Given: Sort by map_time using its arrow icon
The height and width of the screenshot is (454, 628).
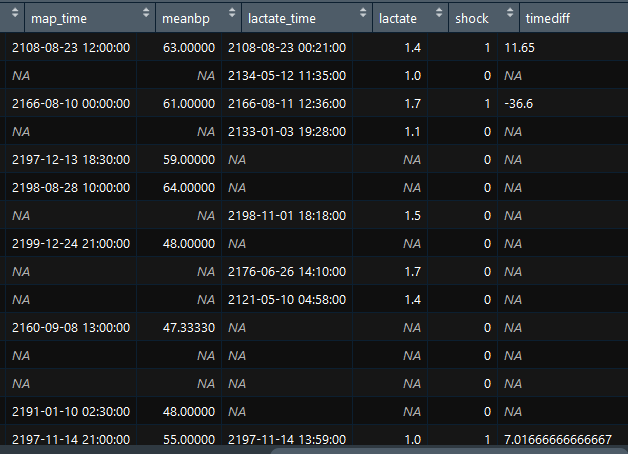Looking at the screenshot, I should [146, 13].
